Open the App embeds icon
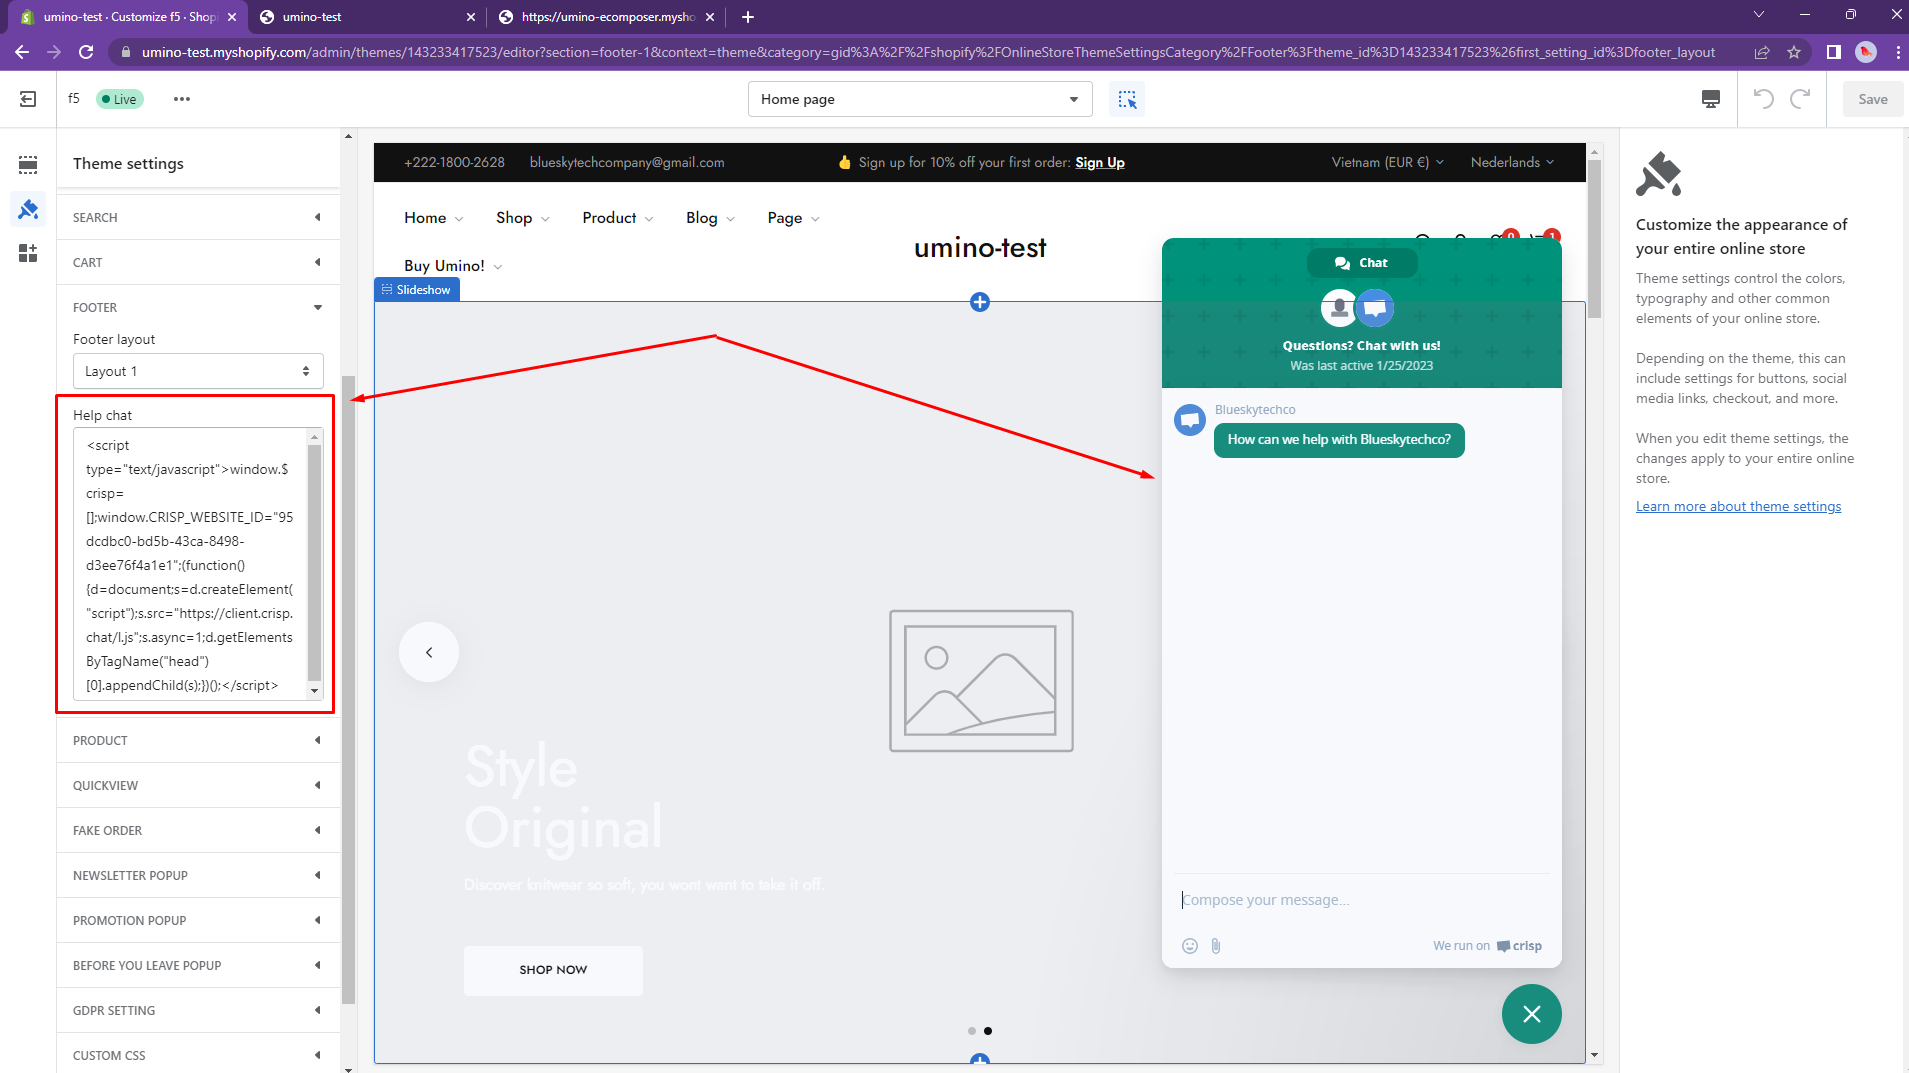1909x1073 pixels. point(28,253)
